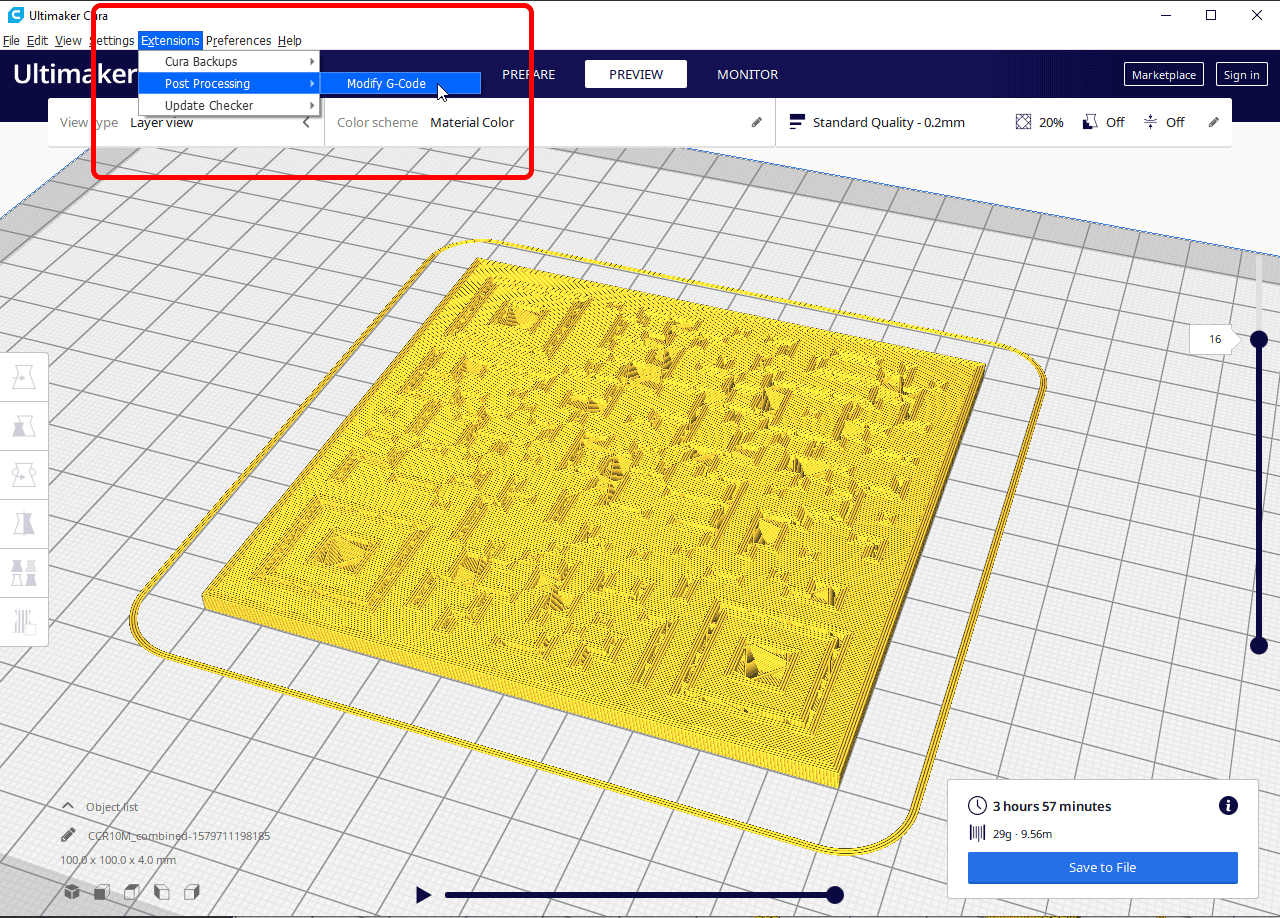Select the Scale tool in left toolbar

[23, 427]
